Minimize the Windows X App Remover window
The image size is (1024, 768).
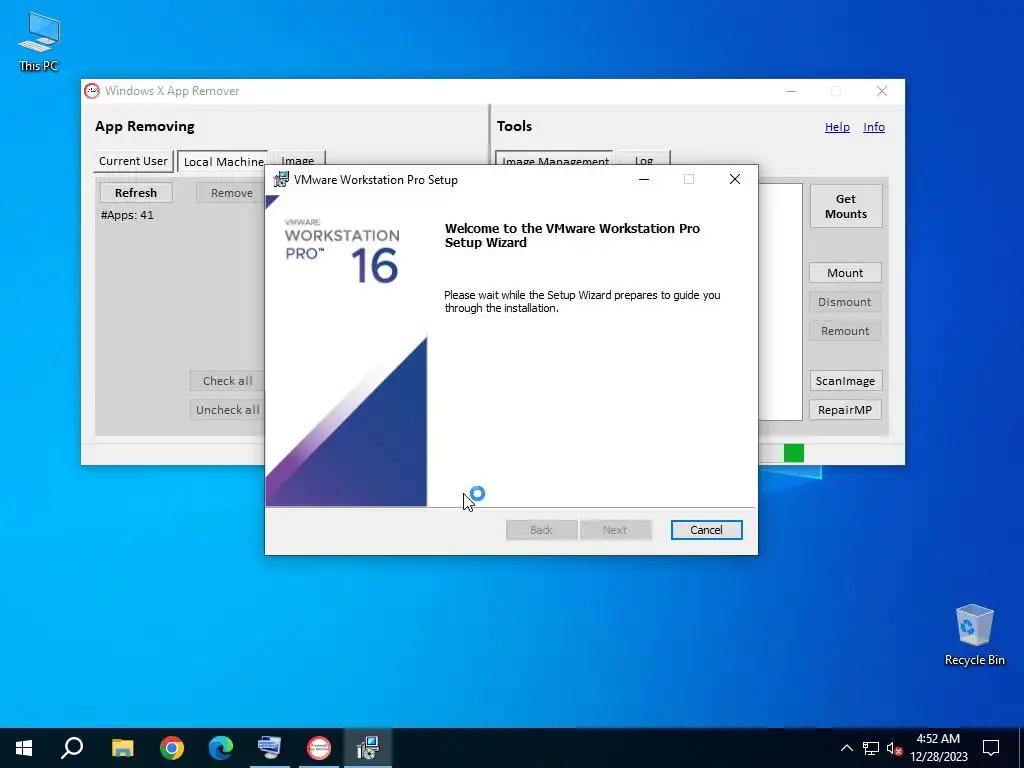pyautogui.click(x=792, y=91)
